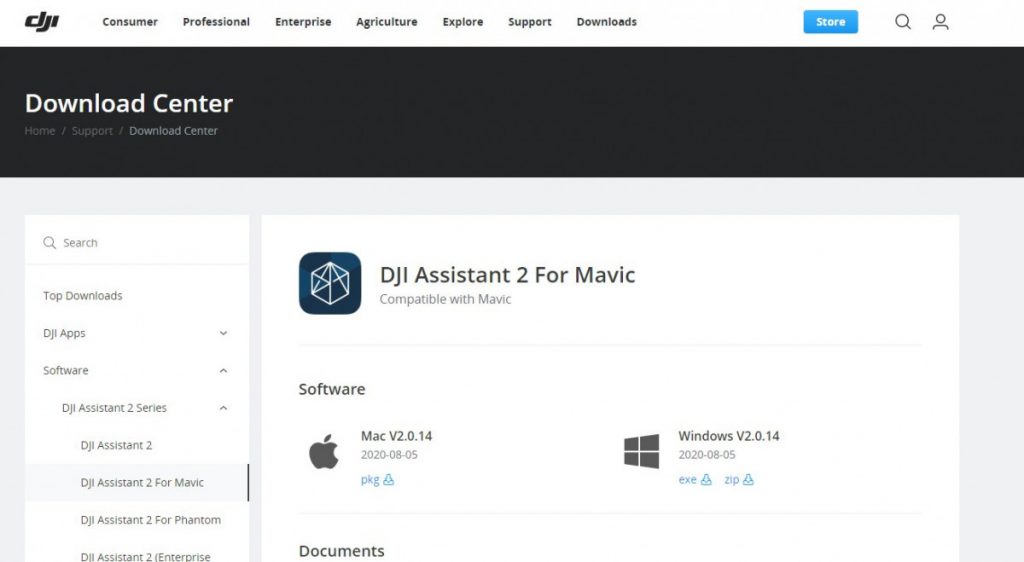
Task: Select DJI Assistant 2 For Phantom
Action: click(150, 520)
